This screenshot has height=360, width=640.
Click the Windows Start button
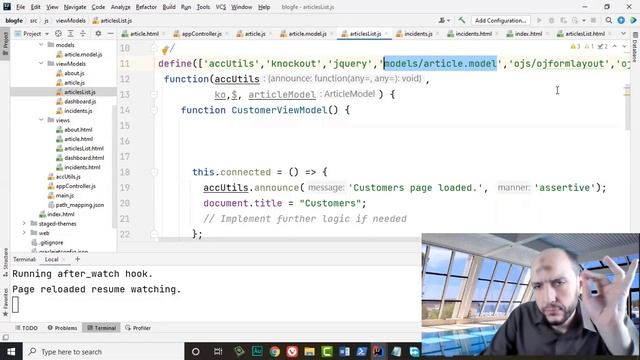point(11,351)
